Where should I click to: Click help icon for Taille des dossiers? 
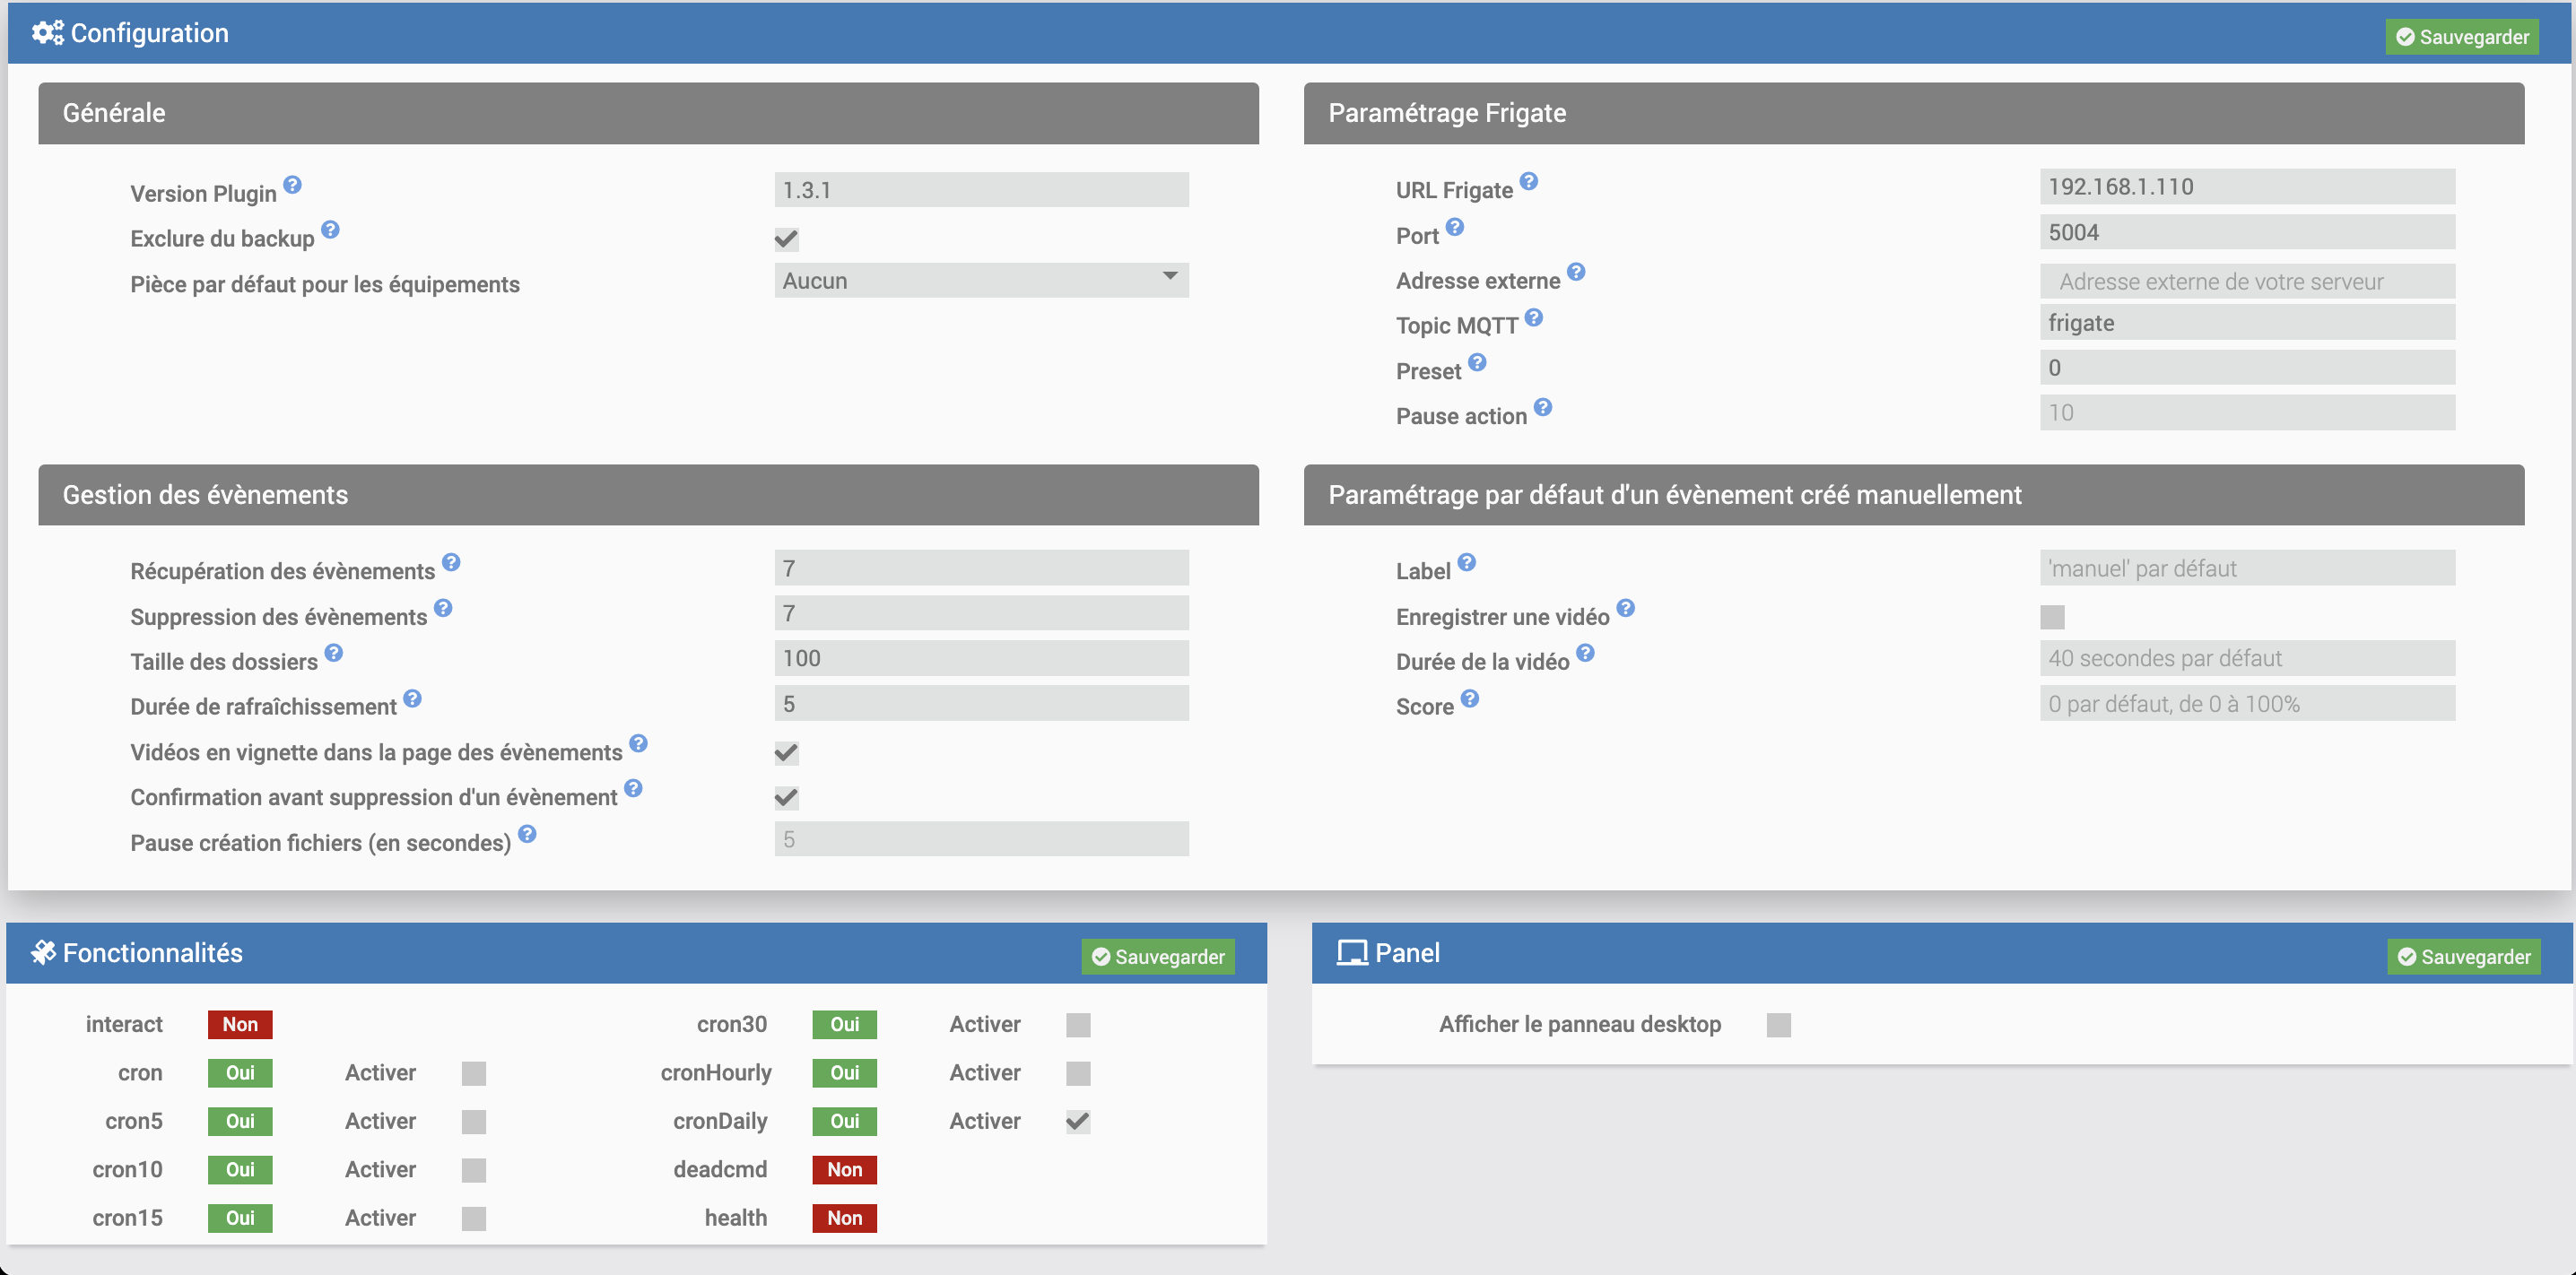pyautogui.click(x=334, y=653)
